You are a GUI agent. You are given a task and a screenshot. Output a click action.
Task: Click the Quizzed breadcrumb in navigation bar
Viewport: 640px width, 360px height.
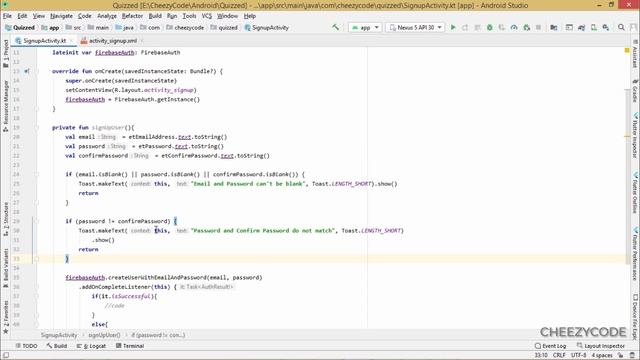[x=20, y=27]
